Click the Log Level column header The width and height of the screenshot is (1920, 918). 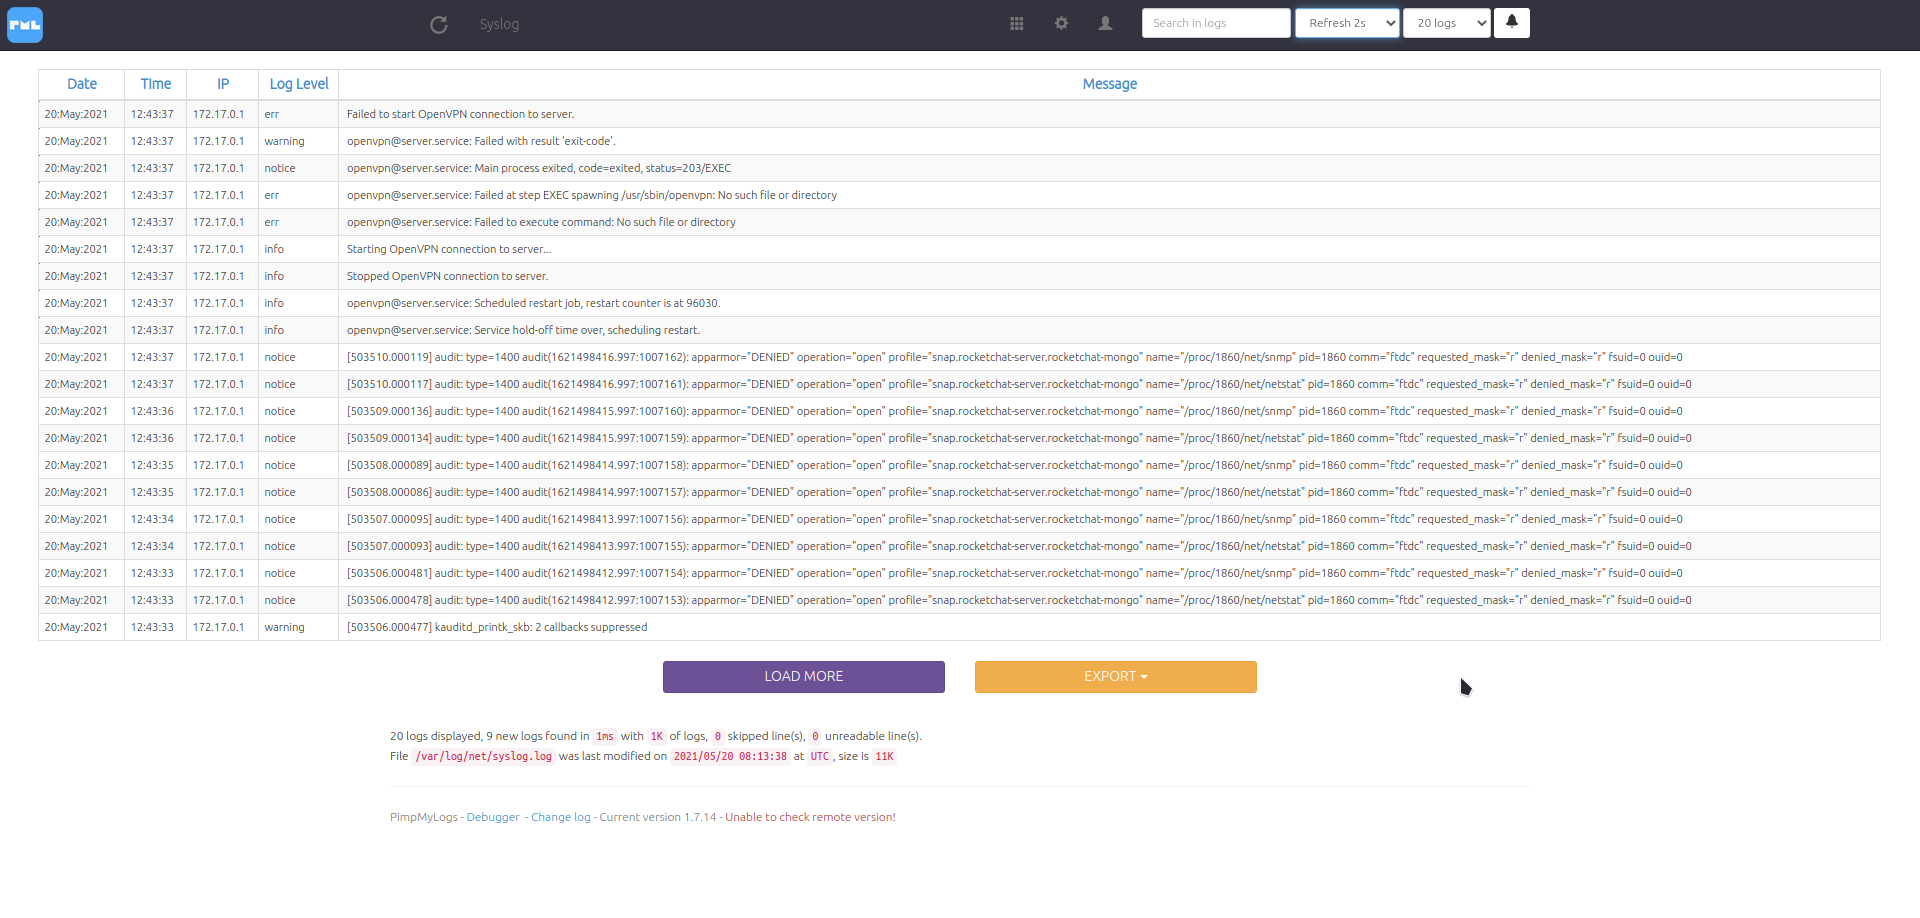click(x=299, y=84)
